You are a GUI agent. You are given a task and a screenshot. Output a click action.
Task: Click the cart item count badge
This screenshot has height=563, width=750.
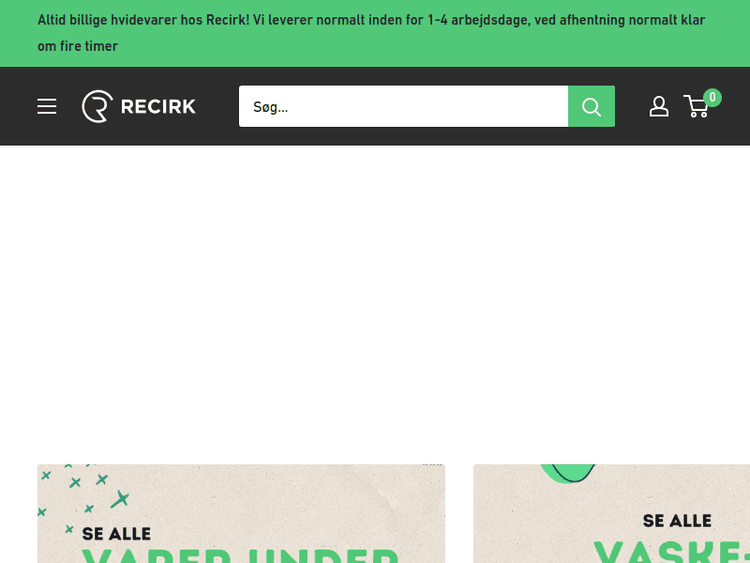coord(712,98)
